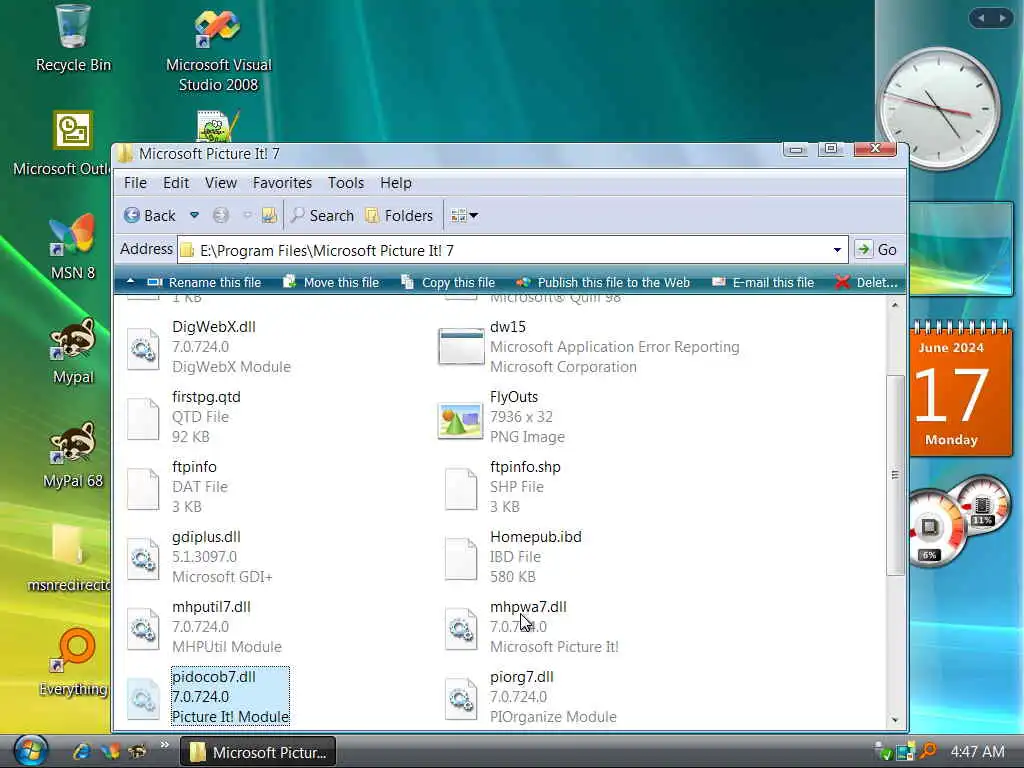Expand the Quick Launch overflow chevron
Screen dimensions: 1024x768
164,744
